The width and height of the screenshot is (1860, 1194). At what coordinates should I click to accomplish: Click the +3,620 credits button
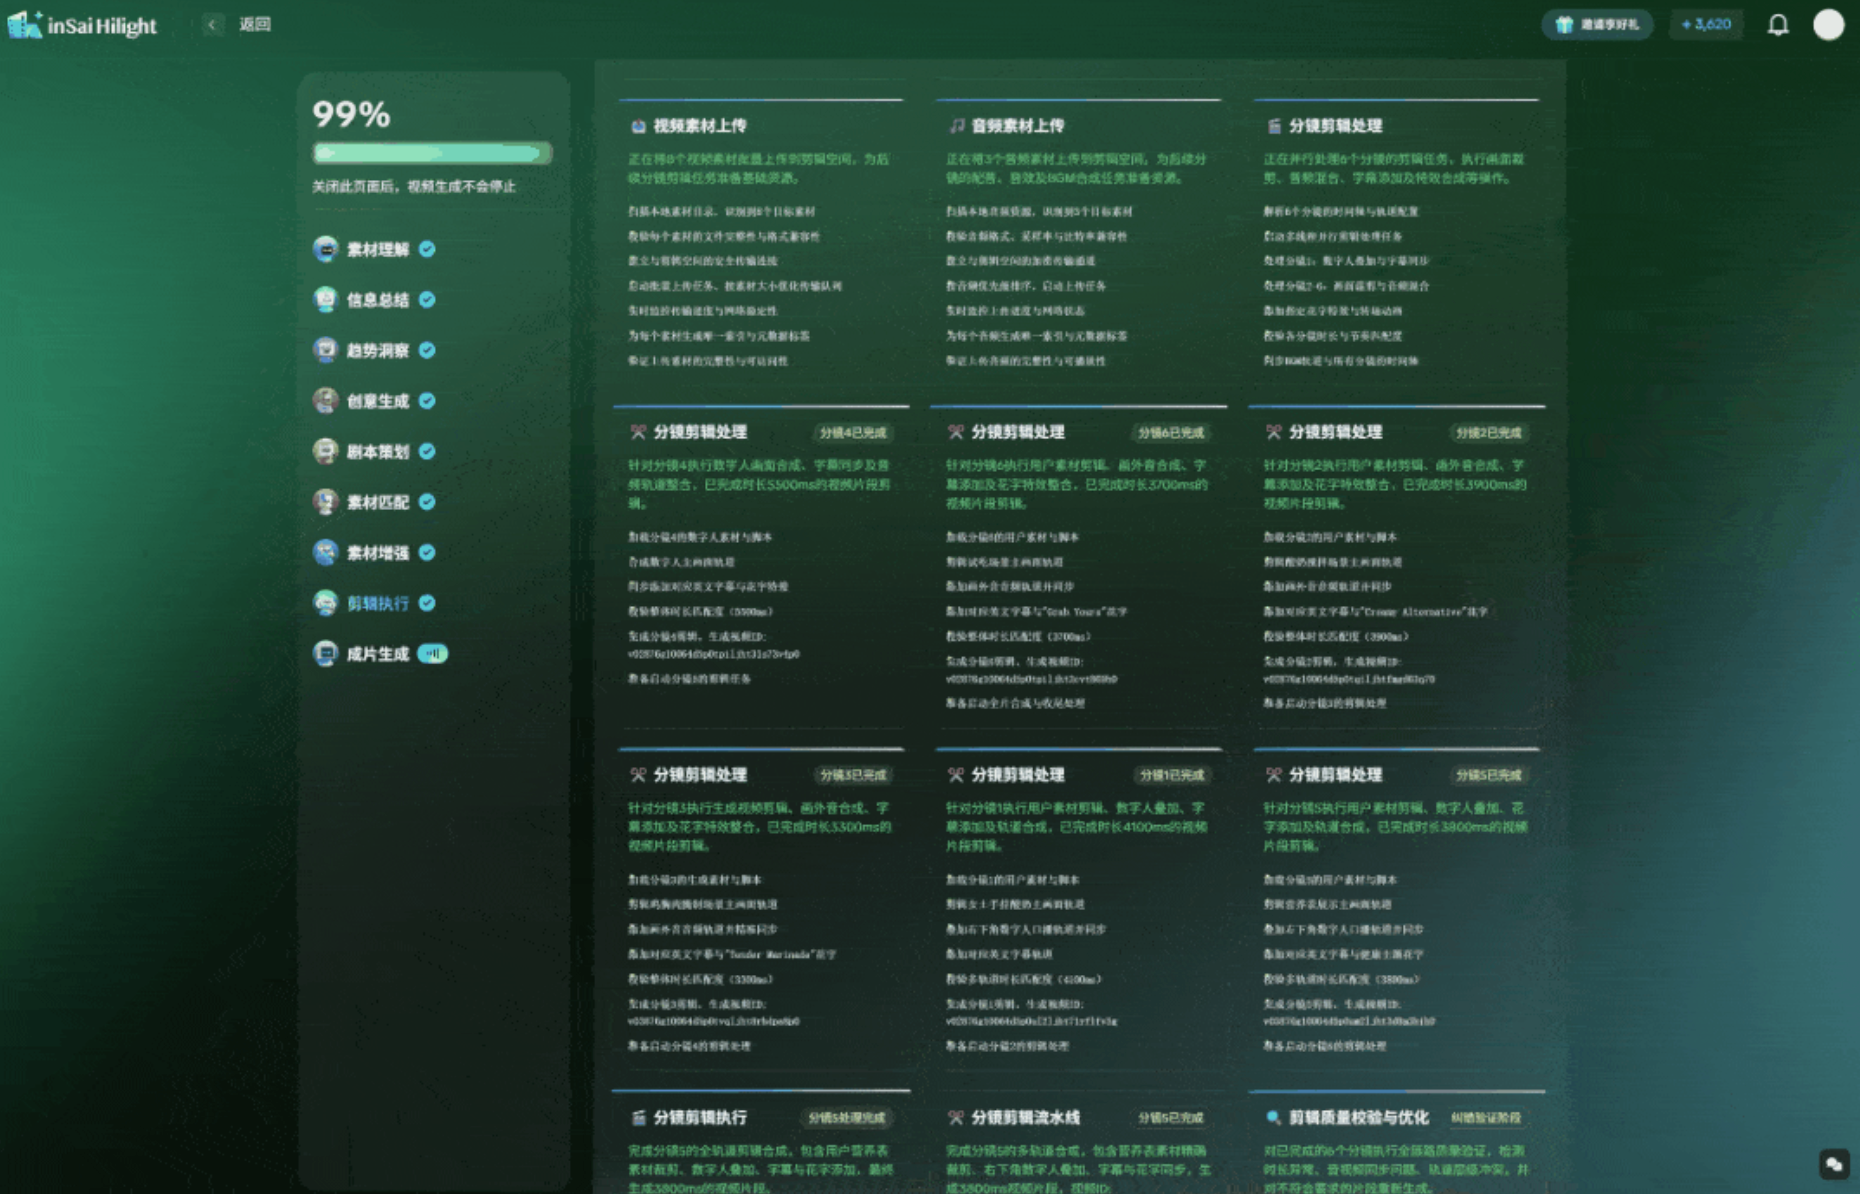1706,25
